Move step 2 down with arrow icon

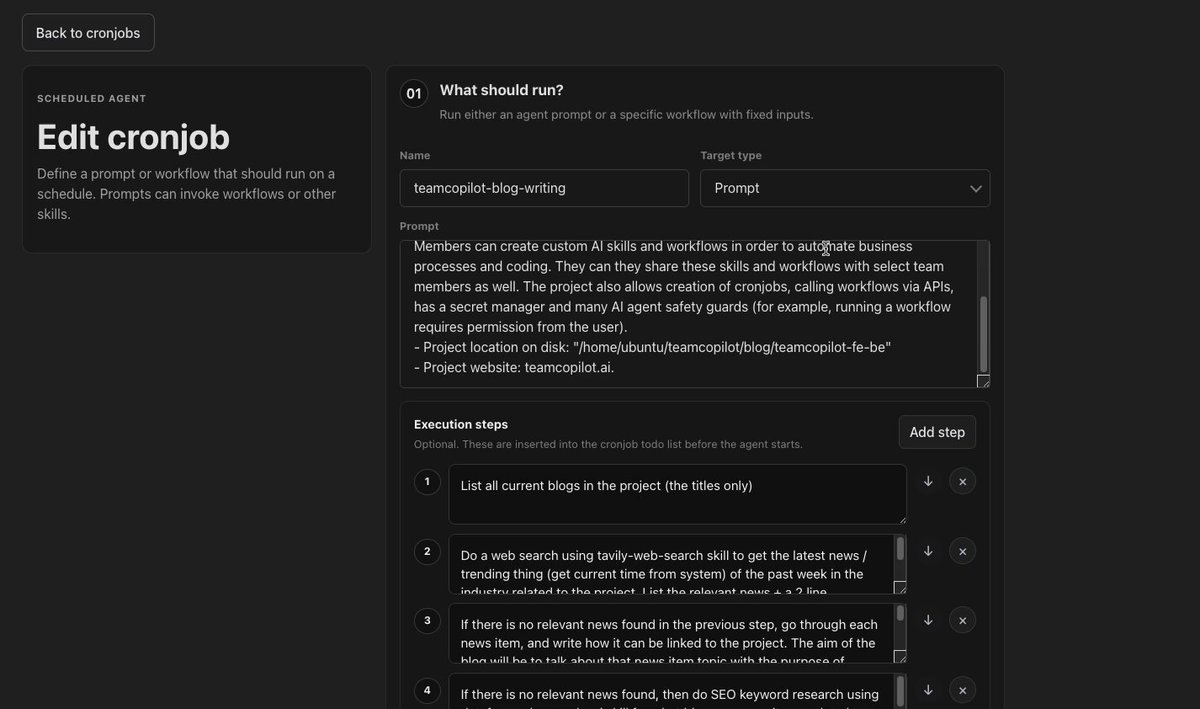pyautogui.click(x=928, y=551)
